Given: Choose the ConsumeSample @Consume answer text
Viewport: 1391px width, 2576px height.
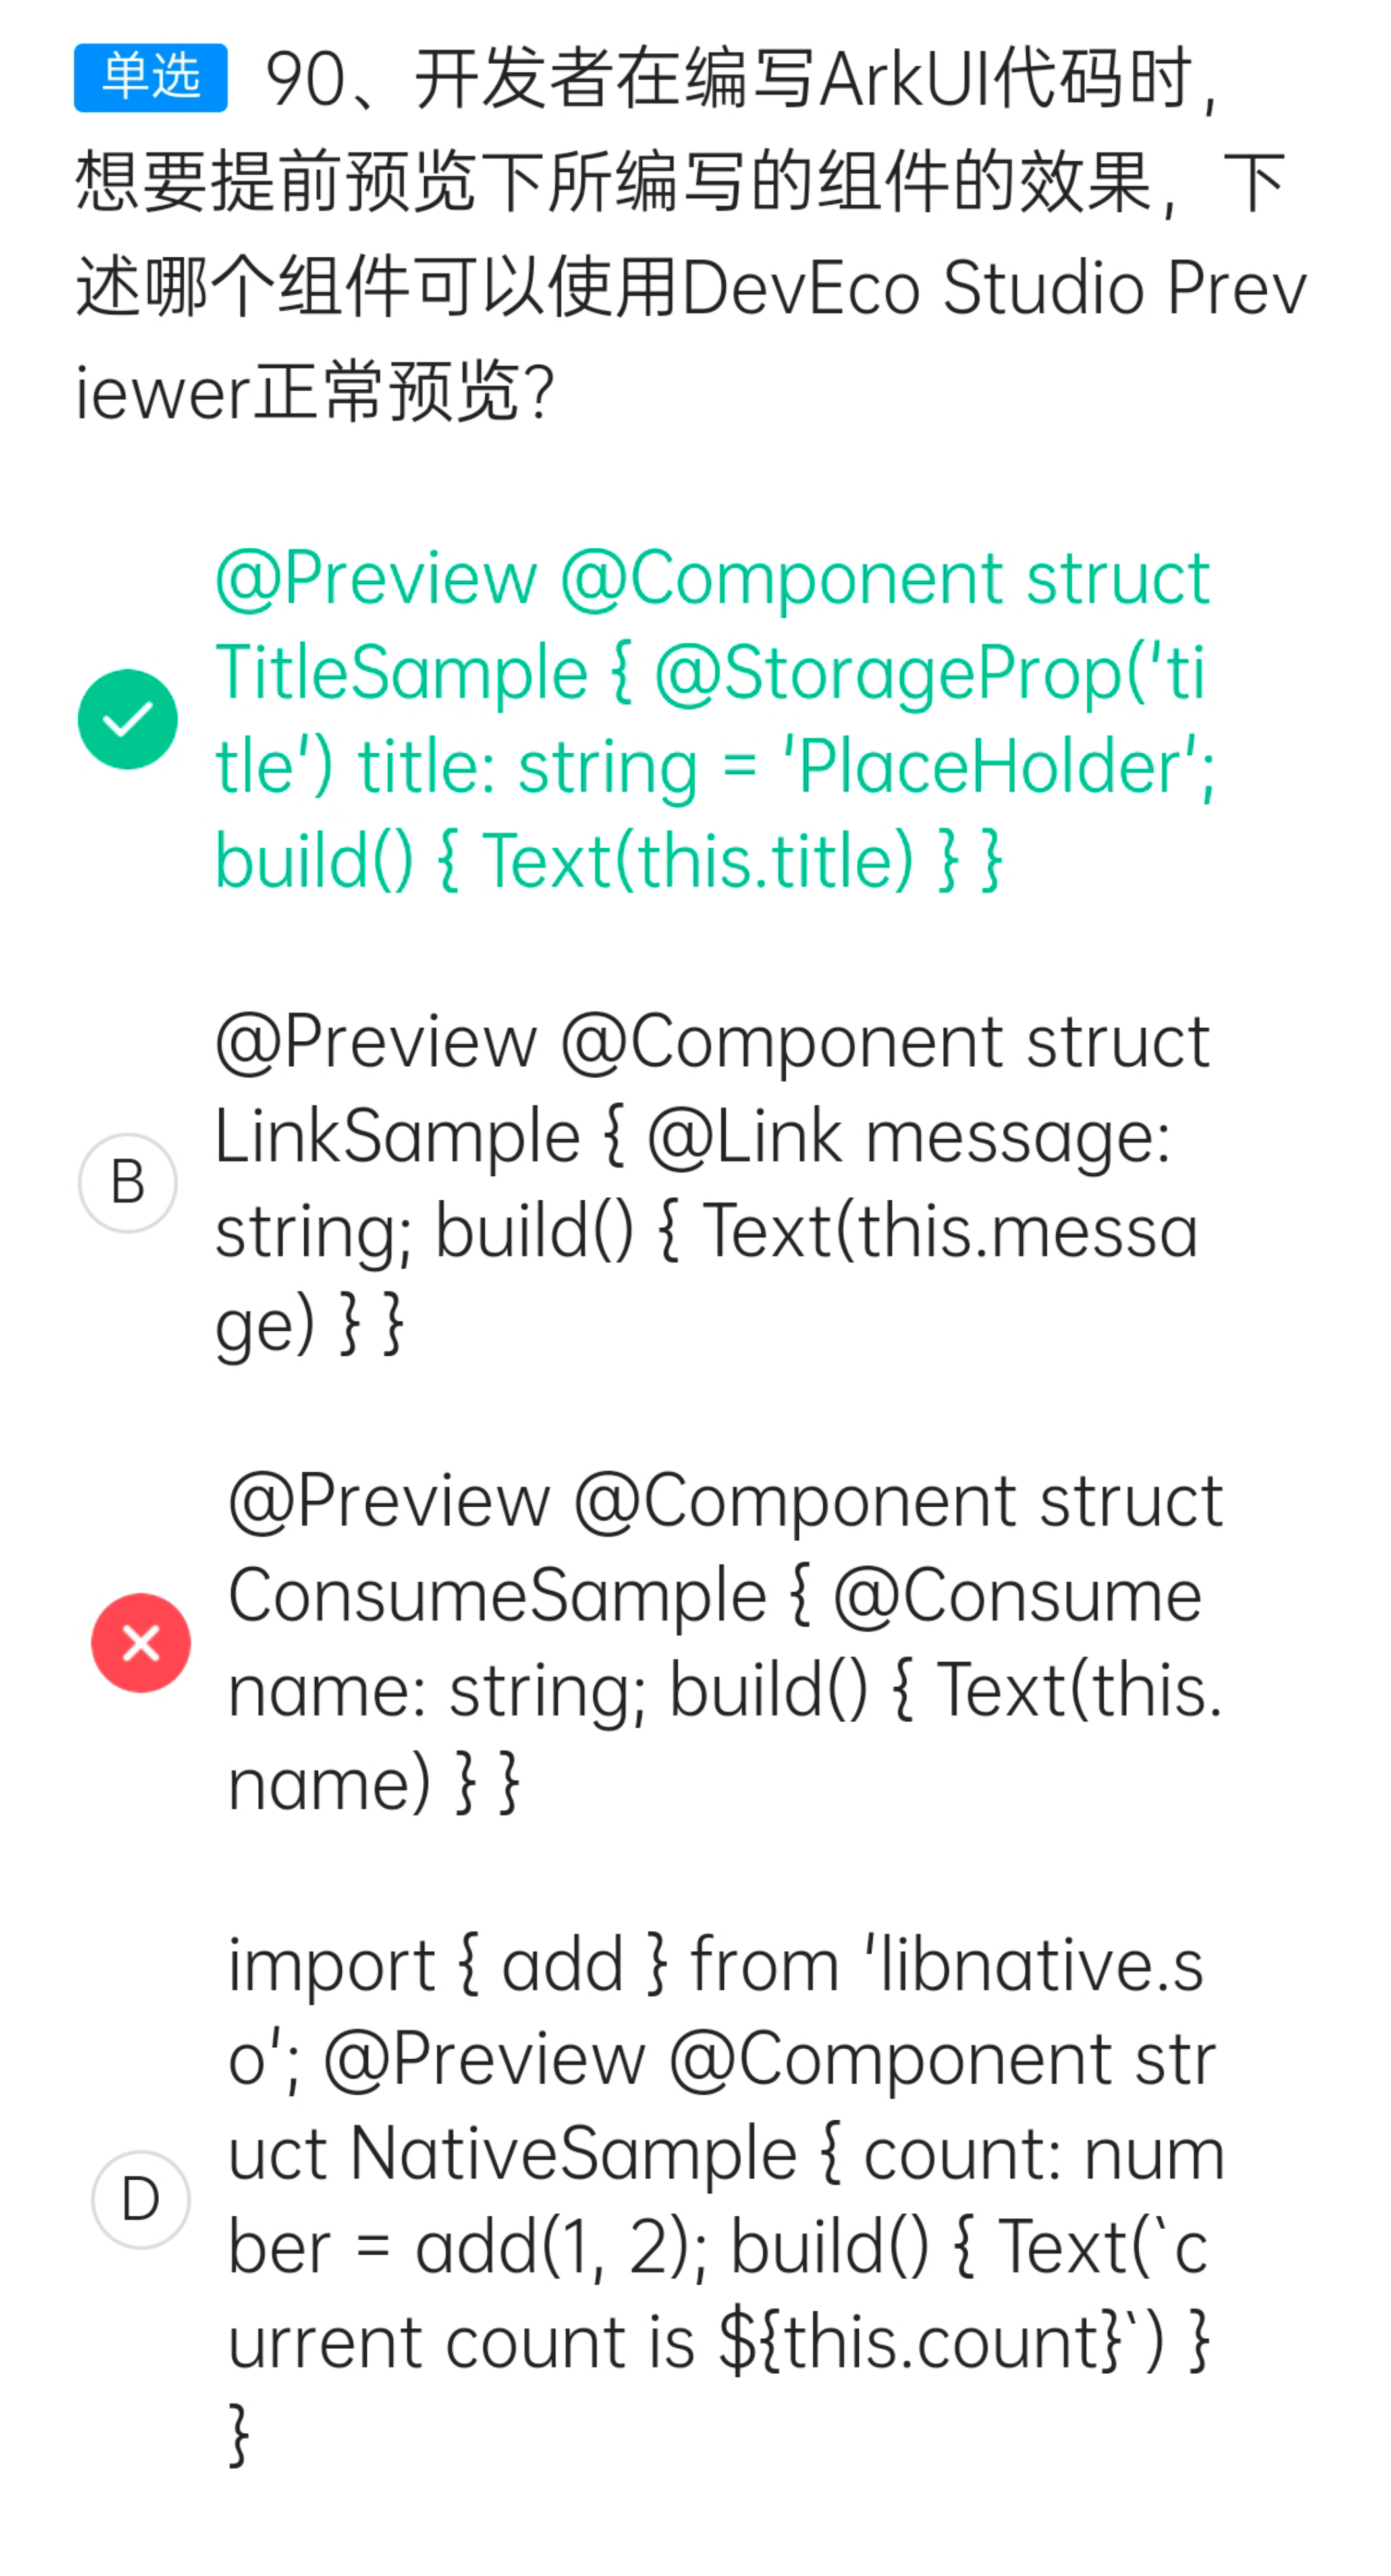Looking at the screenshot, I should [x=726, y=1643].
